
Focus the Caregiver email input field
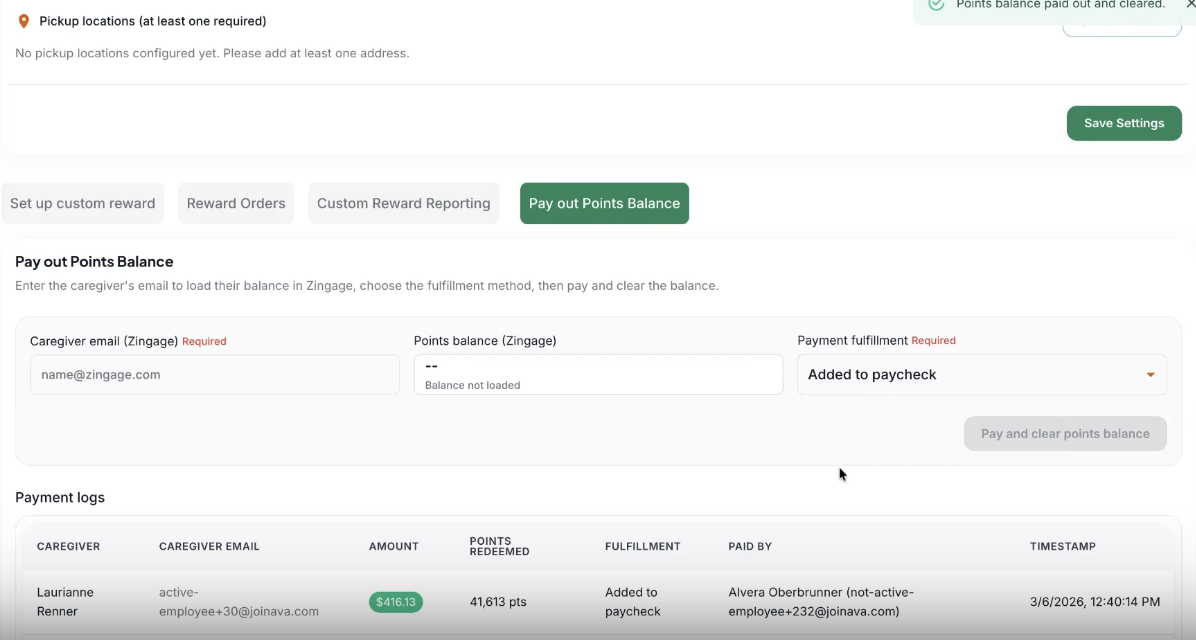pos(214,375)
